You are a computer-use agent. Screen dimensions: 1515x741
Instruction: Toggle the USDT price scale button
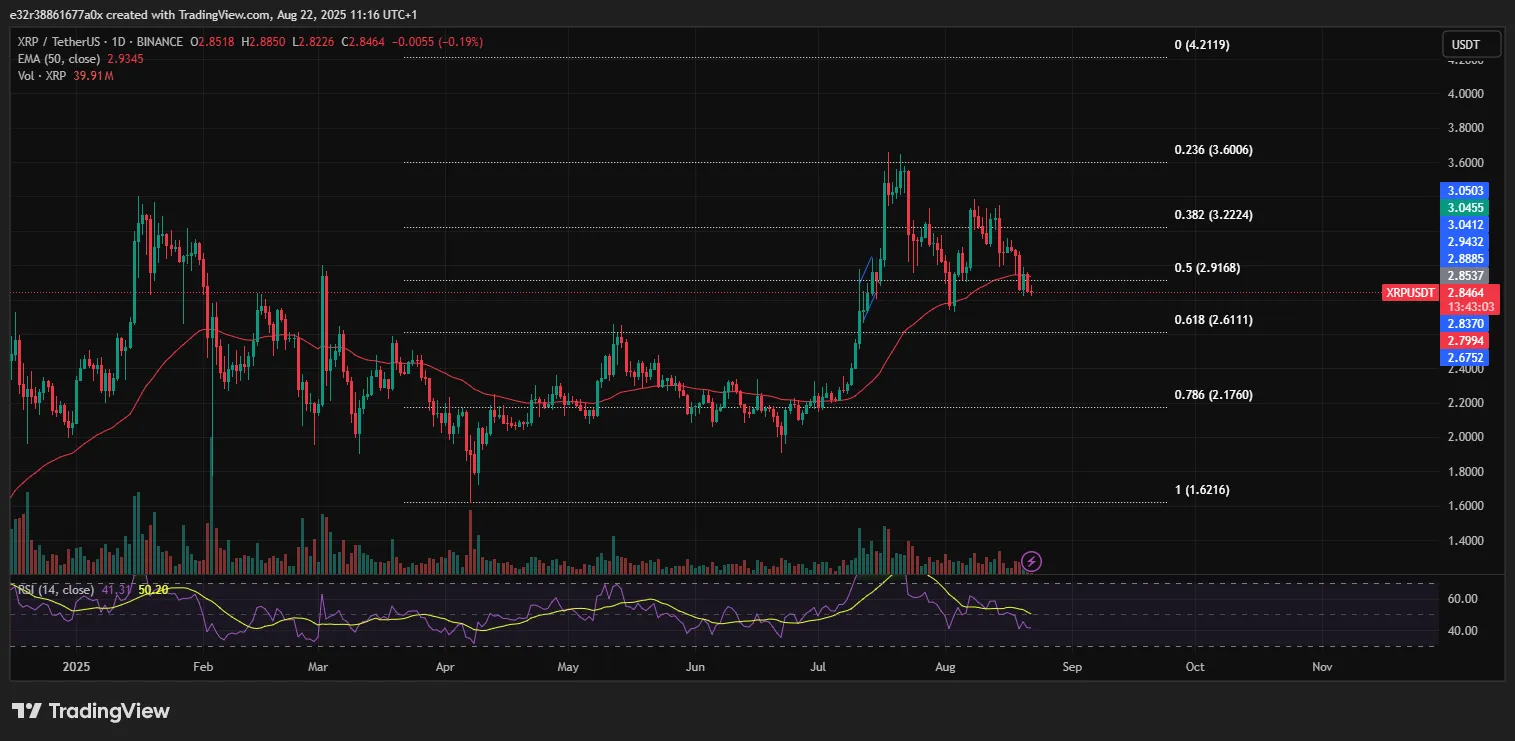click(1469, 44)
